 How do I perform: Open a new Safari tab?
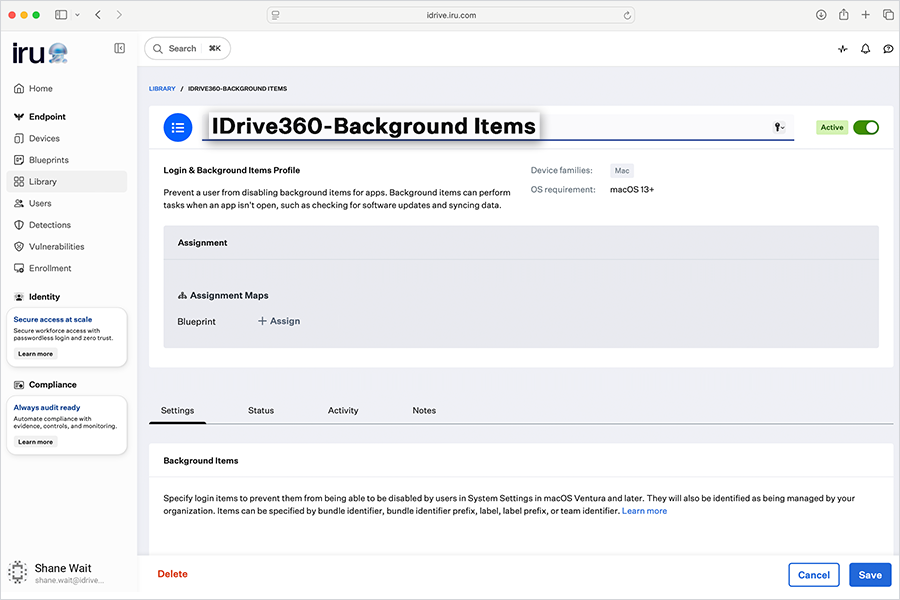(x=866, y=15)
